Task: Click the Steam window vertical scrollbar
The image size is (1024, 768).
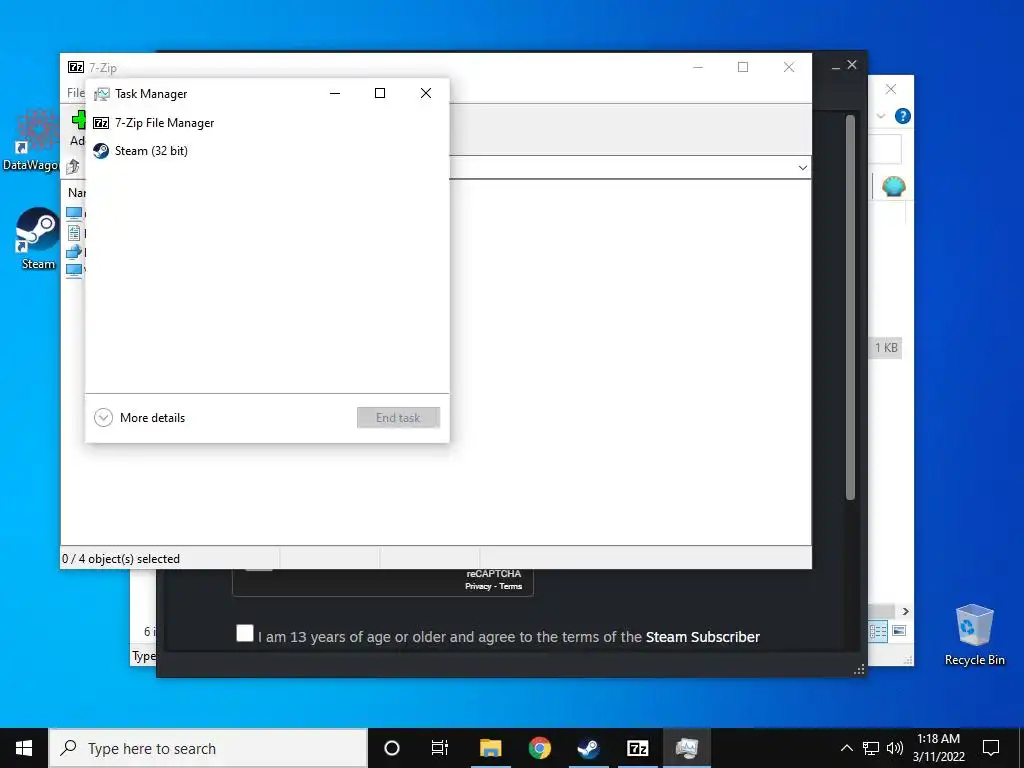Action: click(850, 307)
